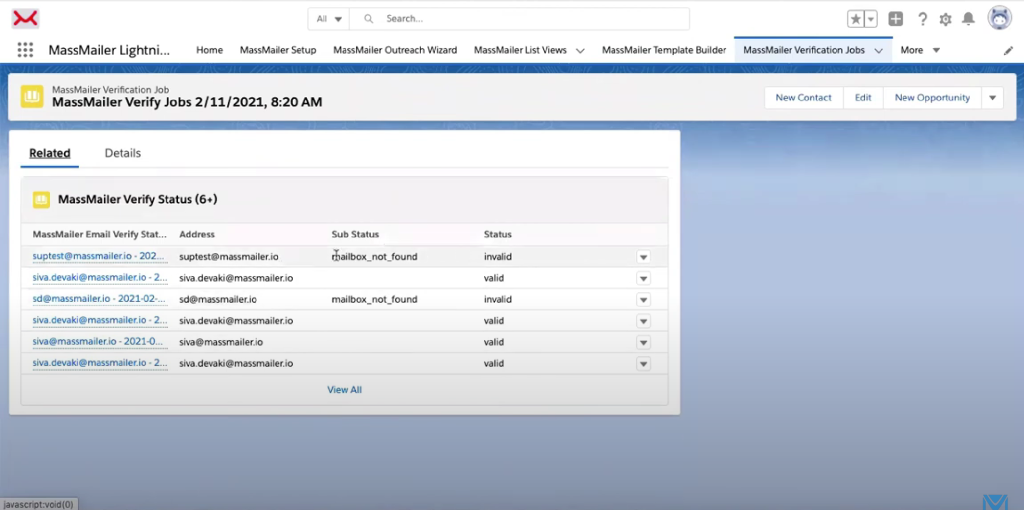Click the favorites star icon

tap(856, 19)
